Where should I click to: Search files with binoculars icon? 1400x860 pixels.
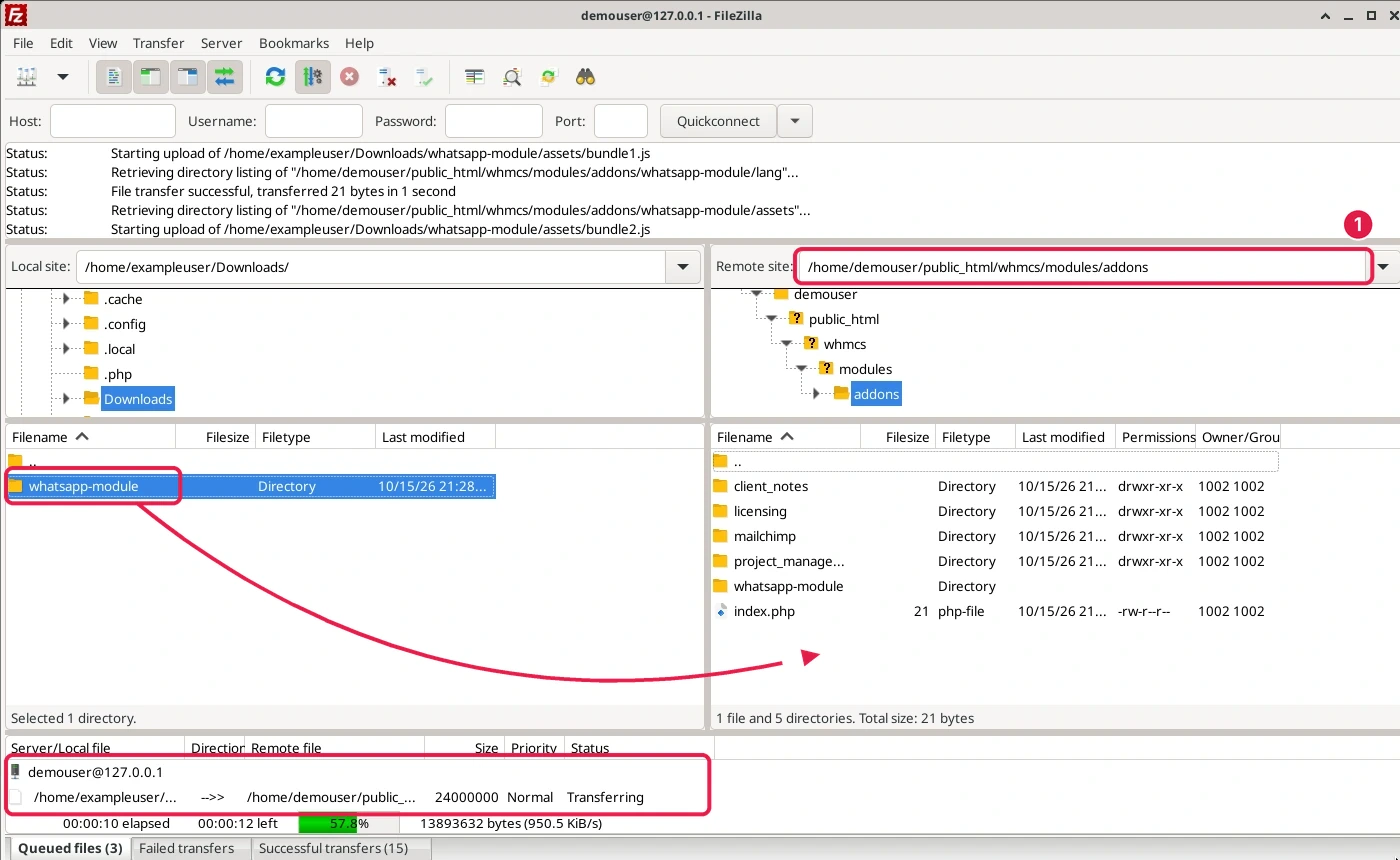coord(586,77)
